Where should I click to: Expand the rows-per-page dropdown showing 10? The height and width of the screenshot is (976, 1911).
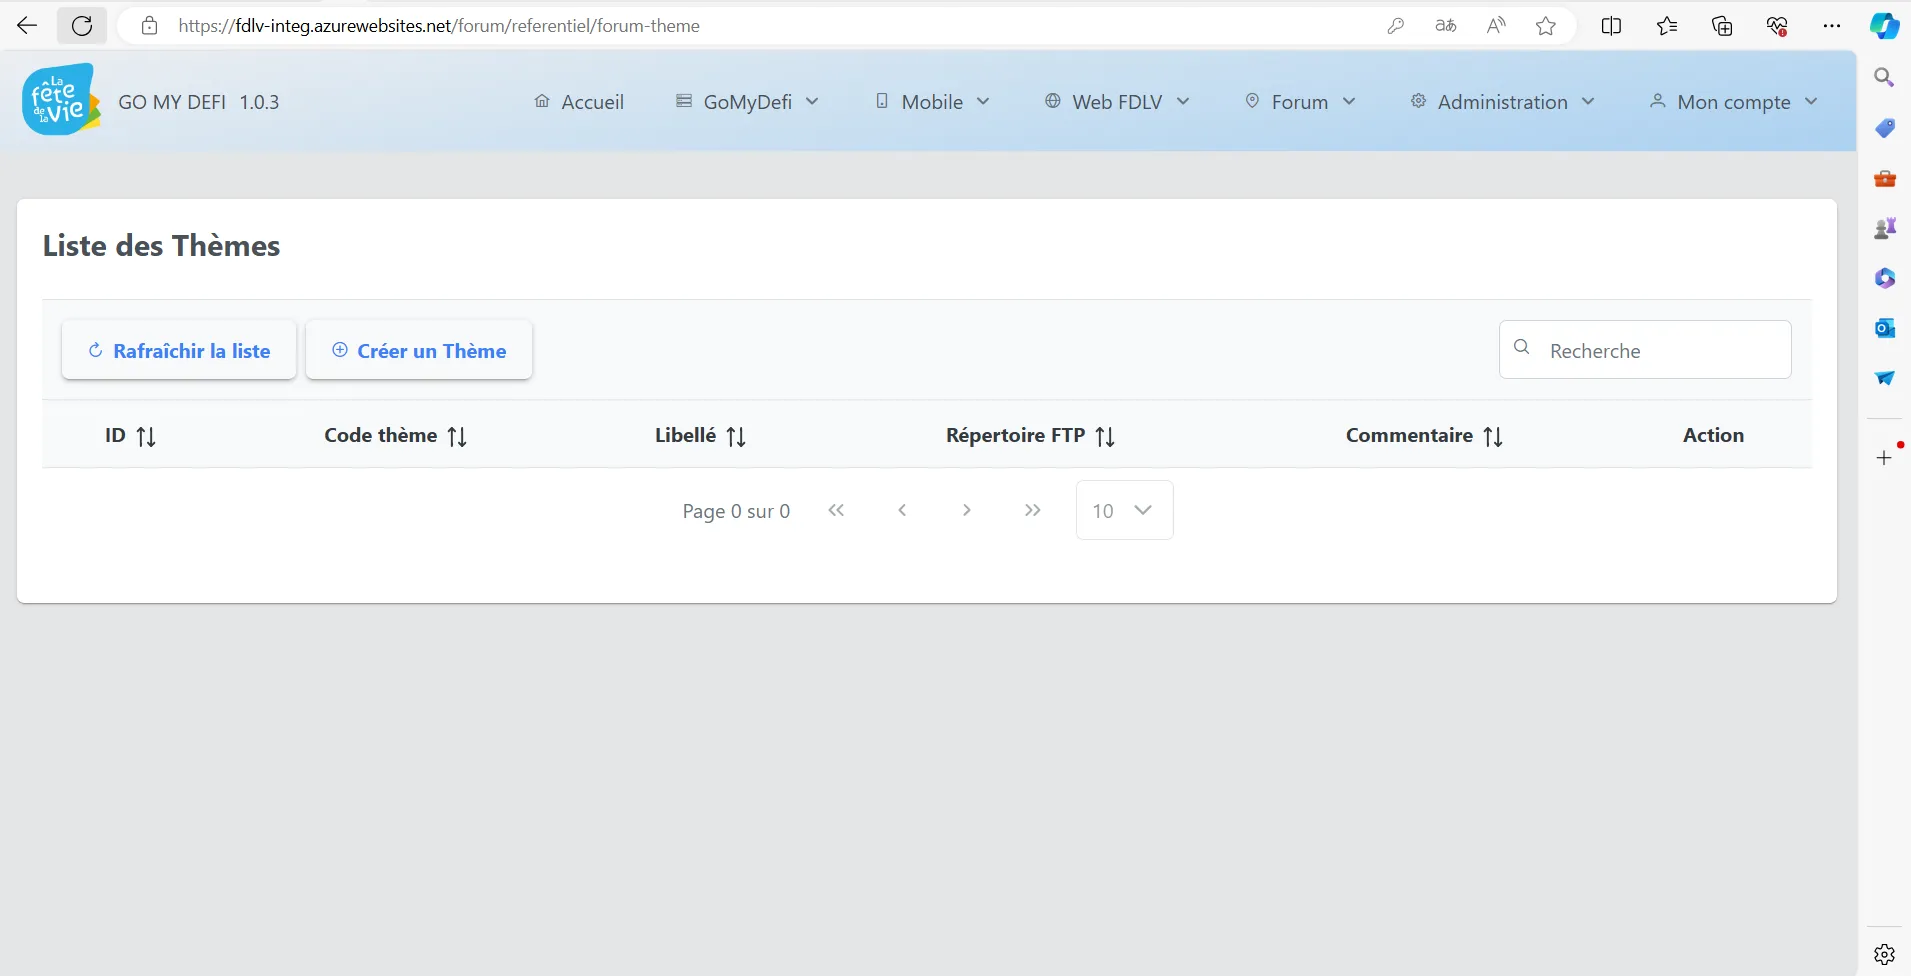[x=1124, y=510]
